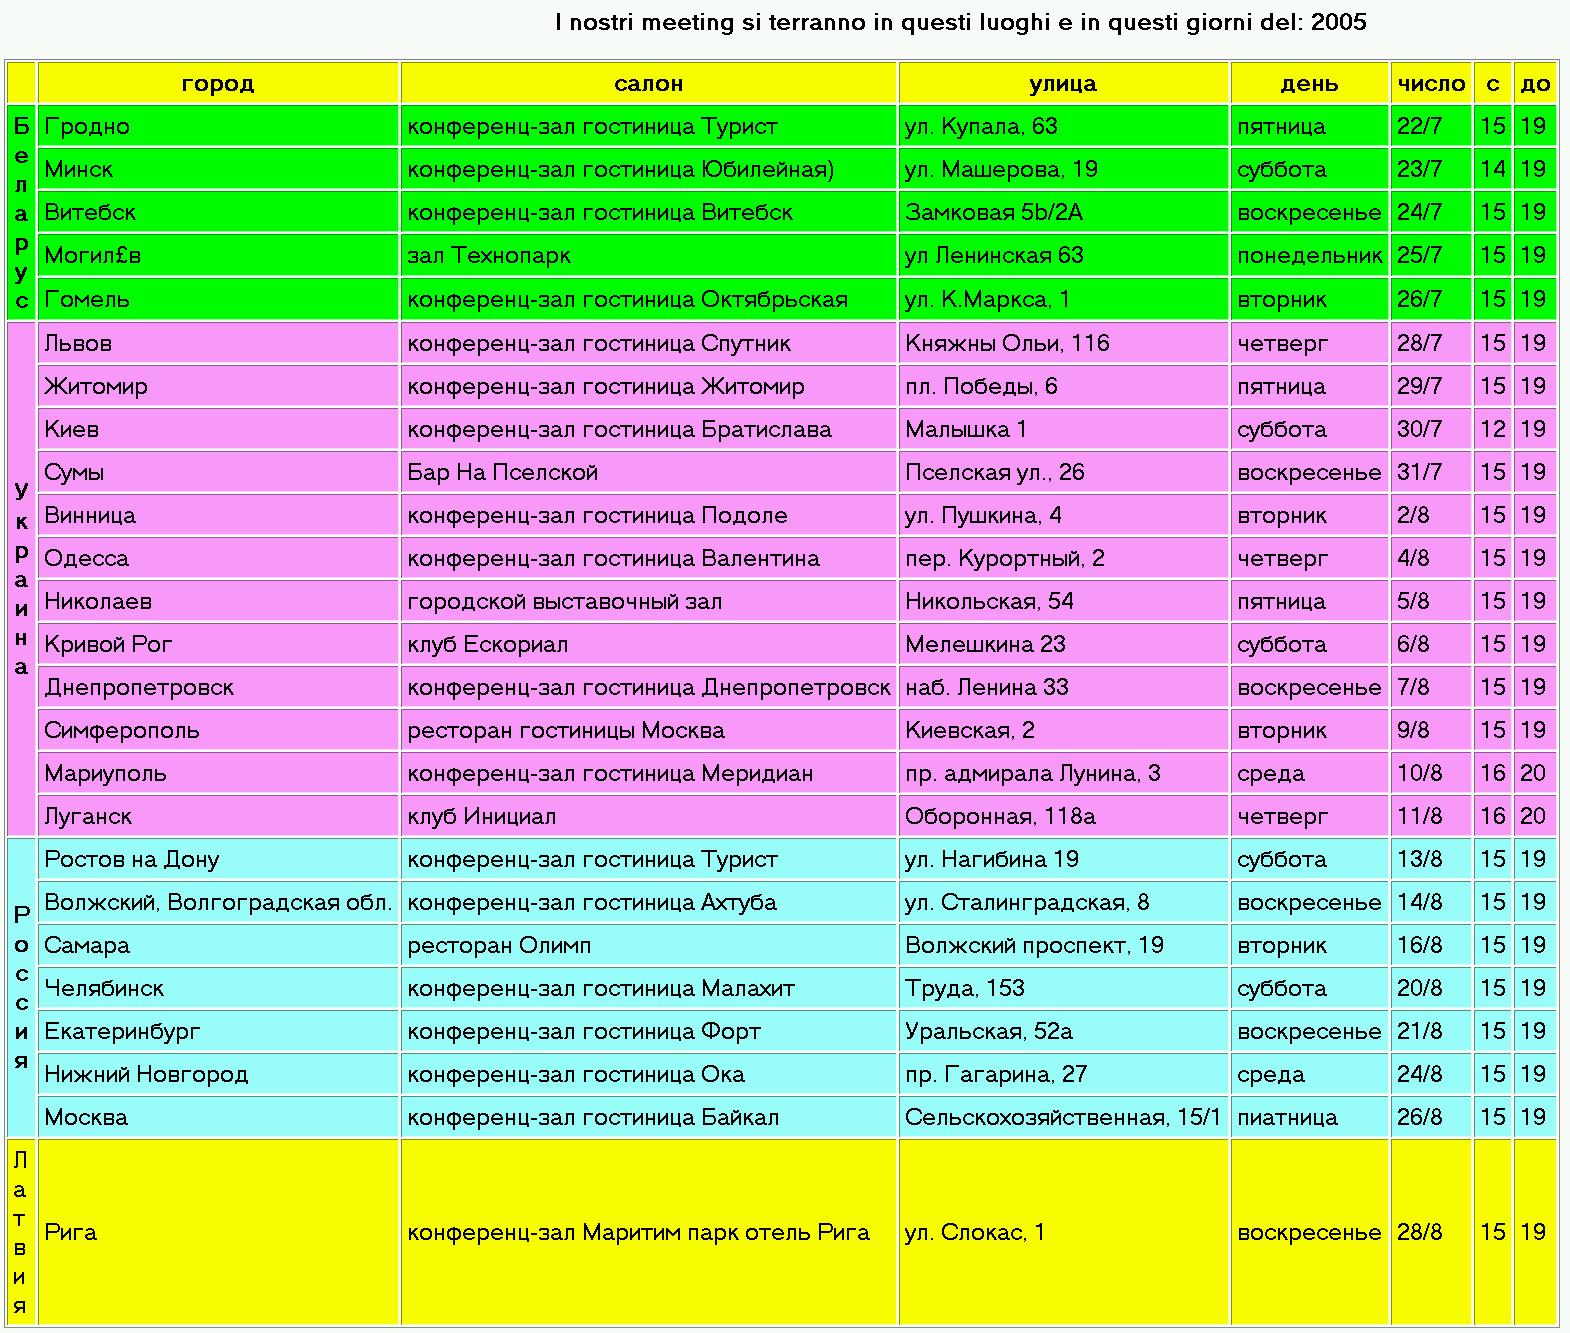
Task: Click the день column header
Action: 1309,84
